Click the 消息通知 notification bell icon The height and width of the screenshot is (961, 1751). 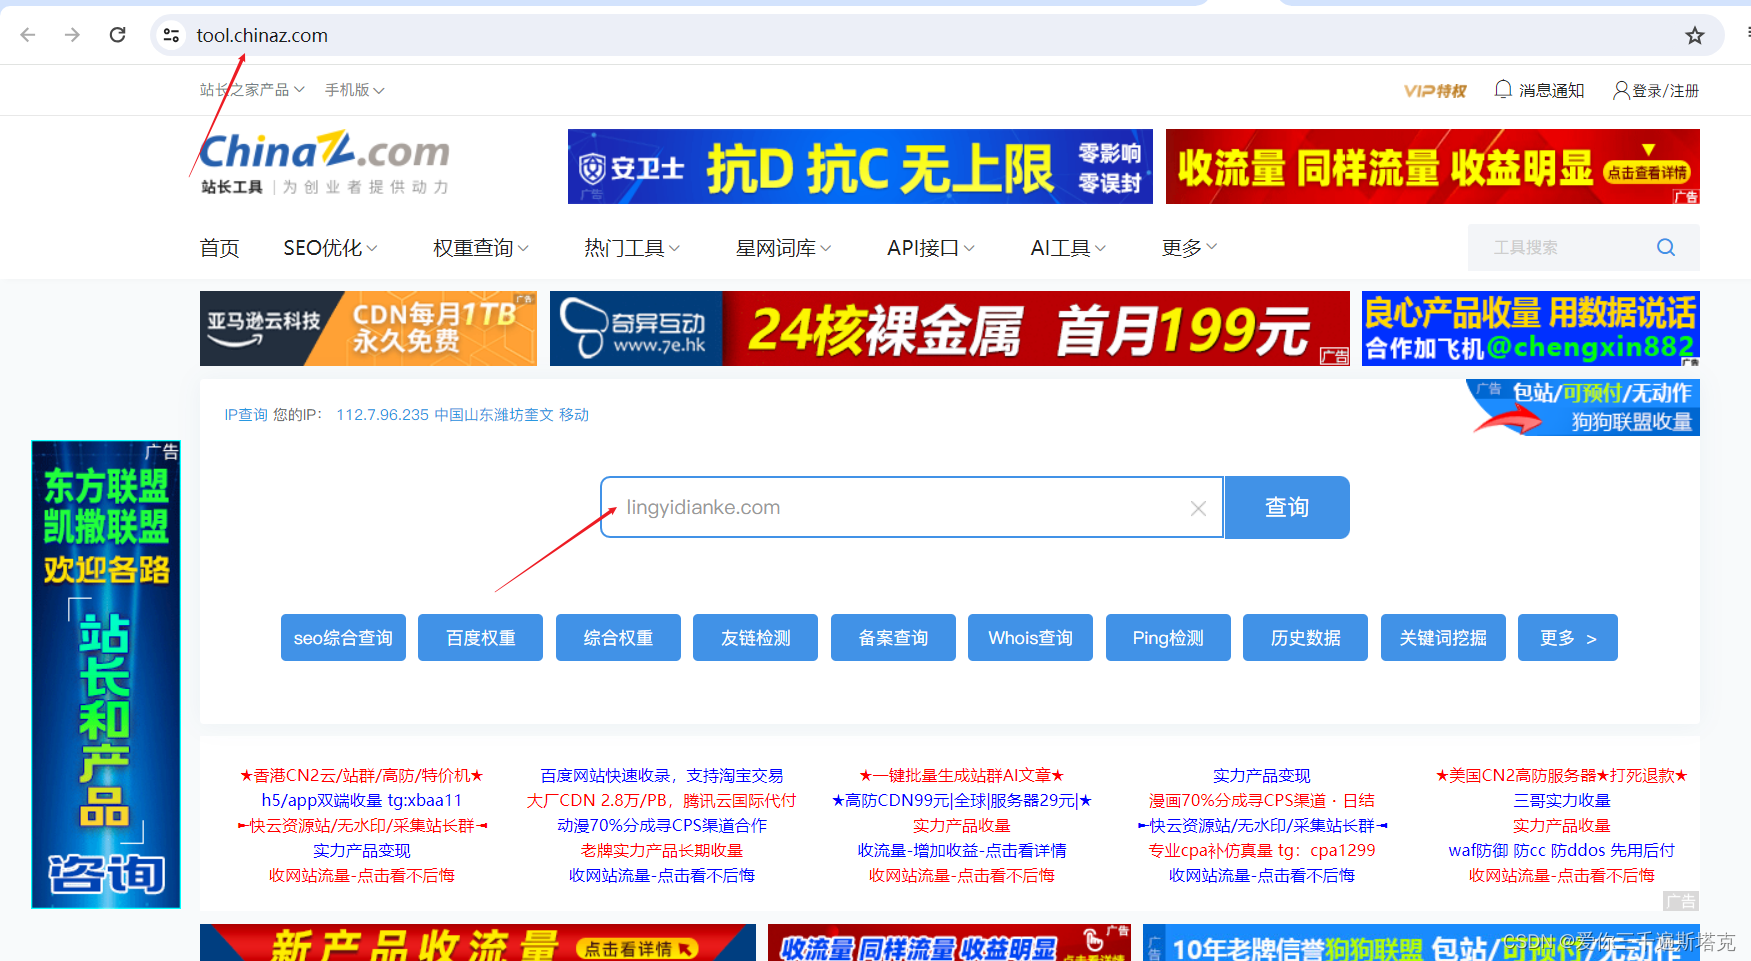click(1503, 89)
